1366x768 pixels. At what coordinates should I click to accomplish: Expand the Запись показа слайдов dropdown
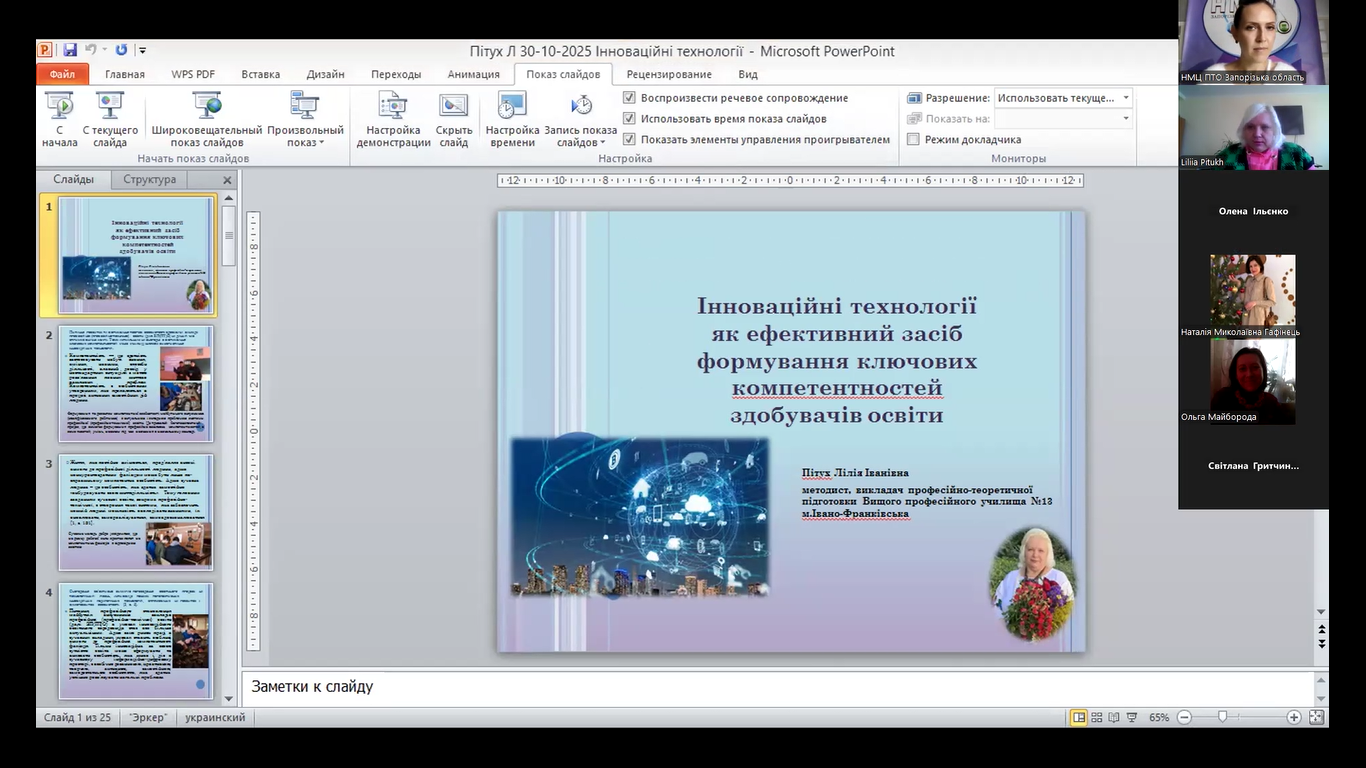coord(604,143)
